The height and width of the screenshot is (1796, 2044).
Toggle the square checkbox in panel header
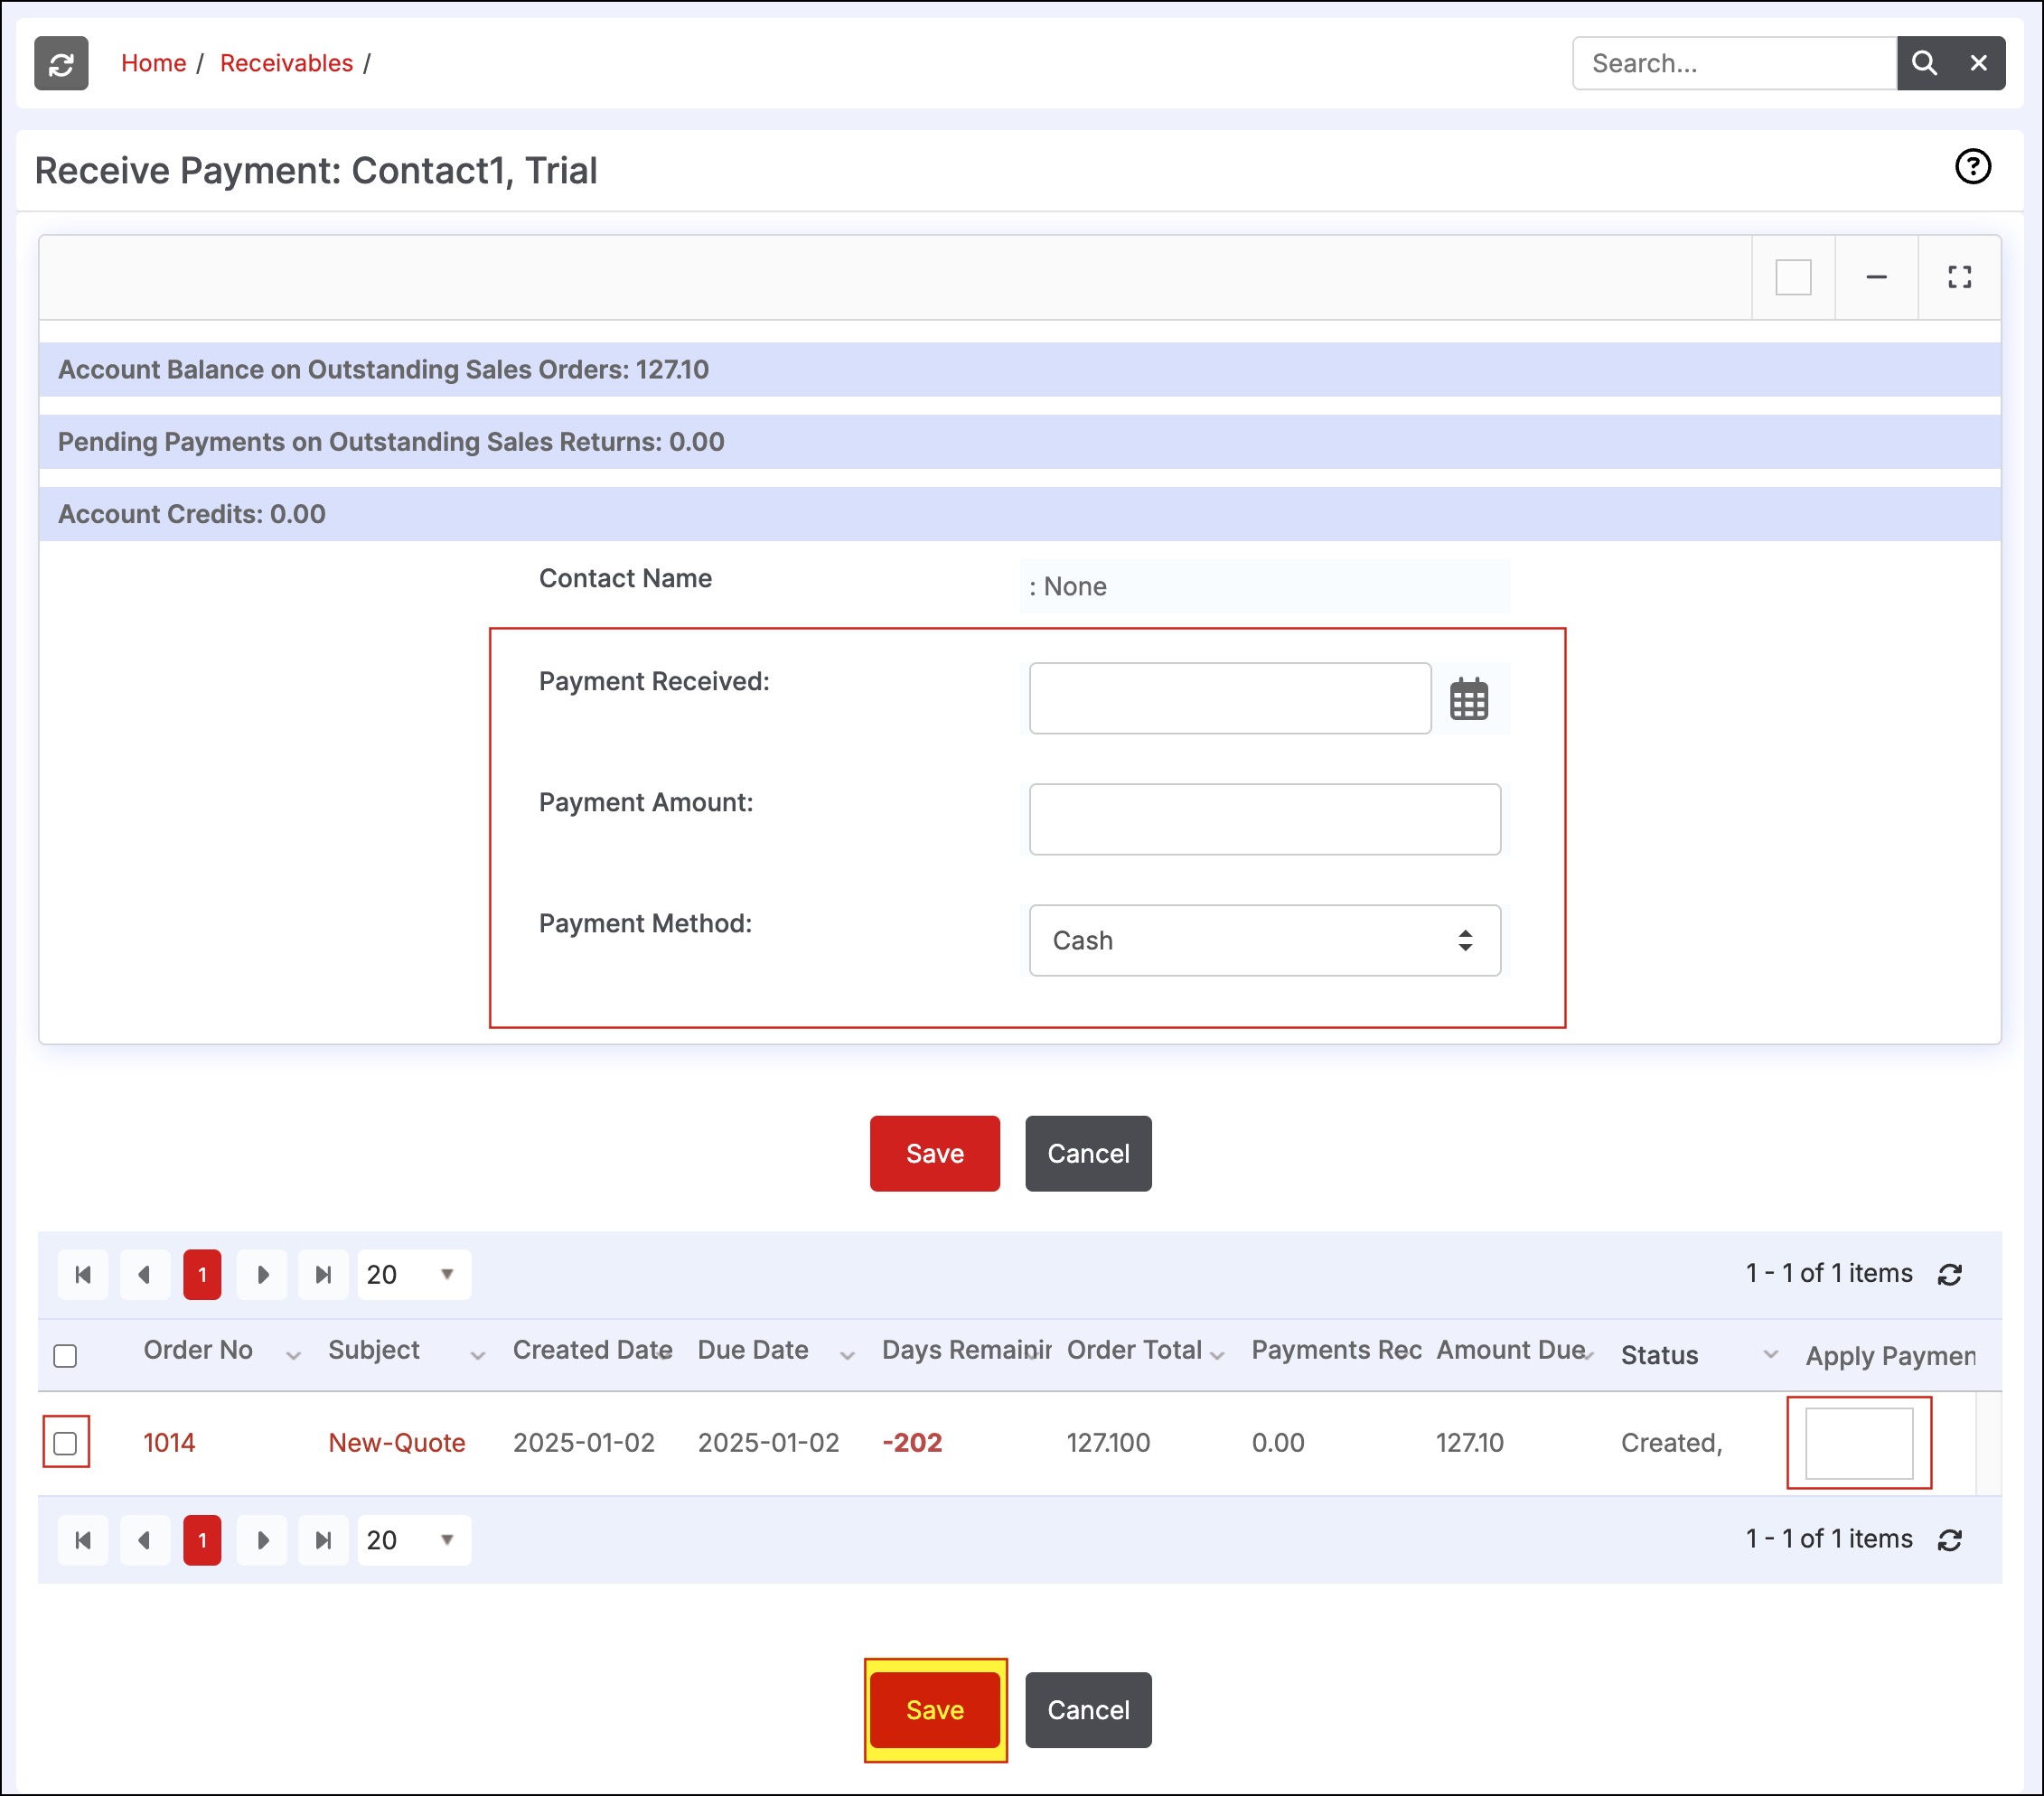(x=1793, y=277)
